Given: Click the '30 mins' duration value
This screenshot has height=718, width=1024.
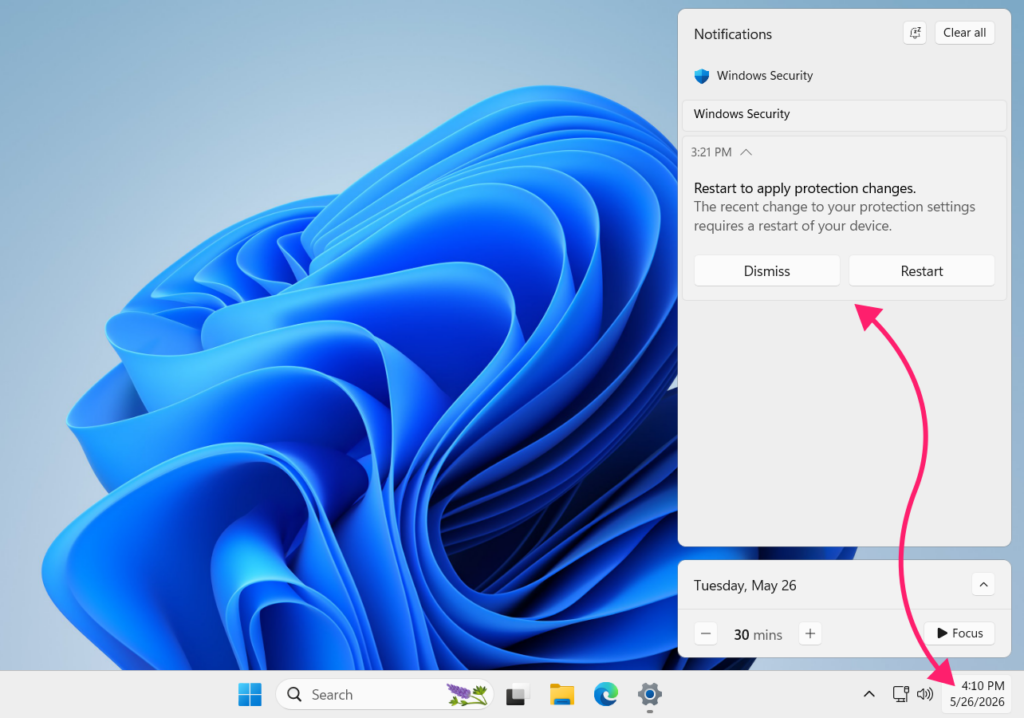Looking at the screenshot, I should pyautogui.click(x=758, y=634).
